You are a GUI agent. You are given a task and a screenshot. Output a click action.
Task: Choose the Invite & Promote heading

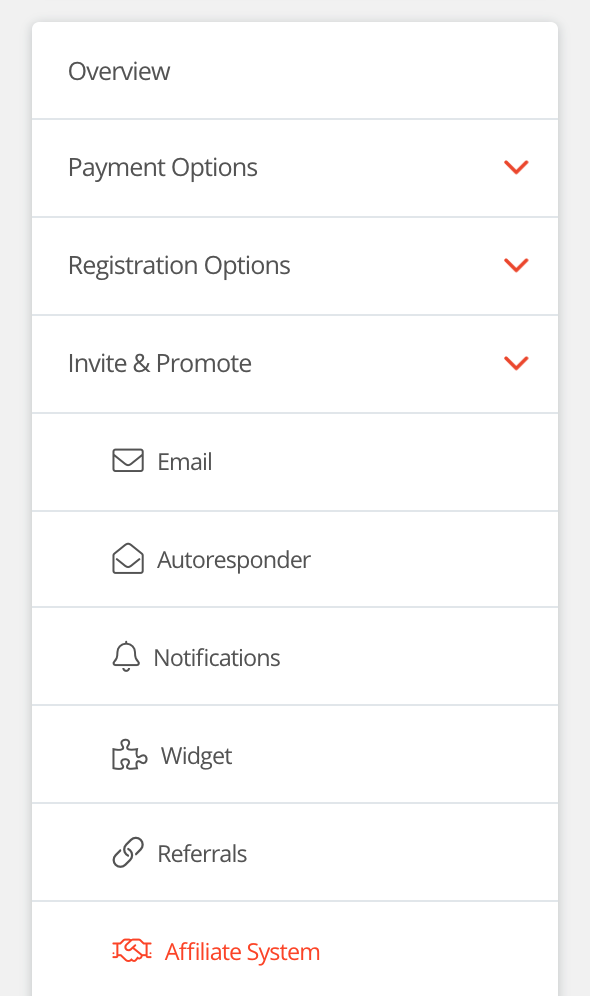[159, 363]
